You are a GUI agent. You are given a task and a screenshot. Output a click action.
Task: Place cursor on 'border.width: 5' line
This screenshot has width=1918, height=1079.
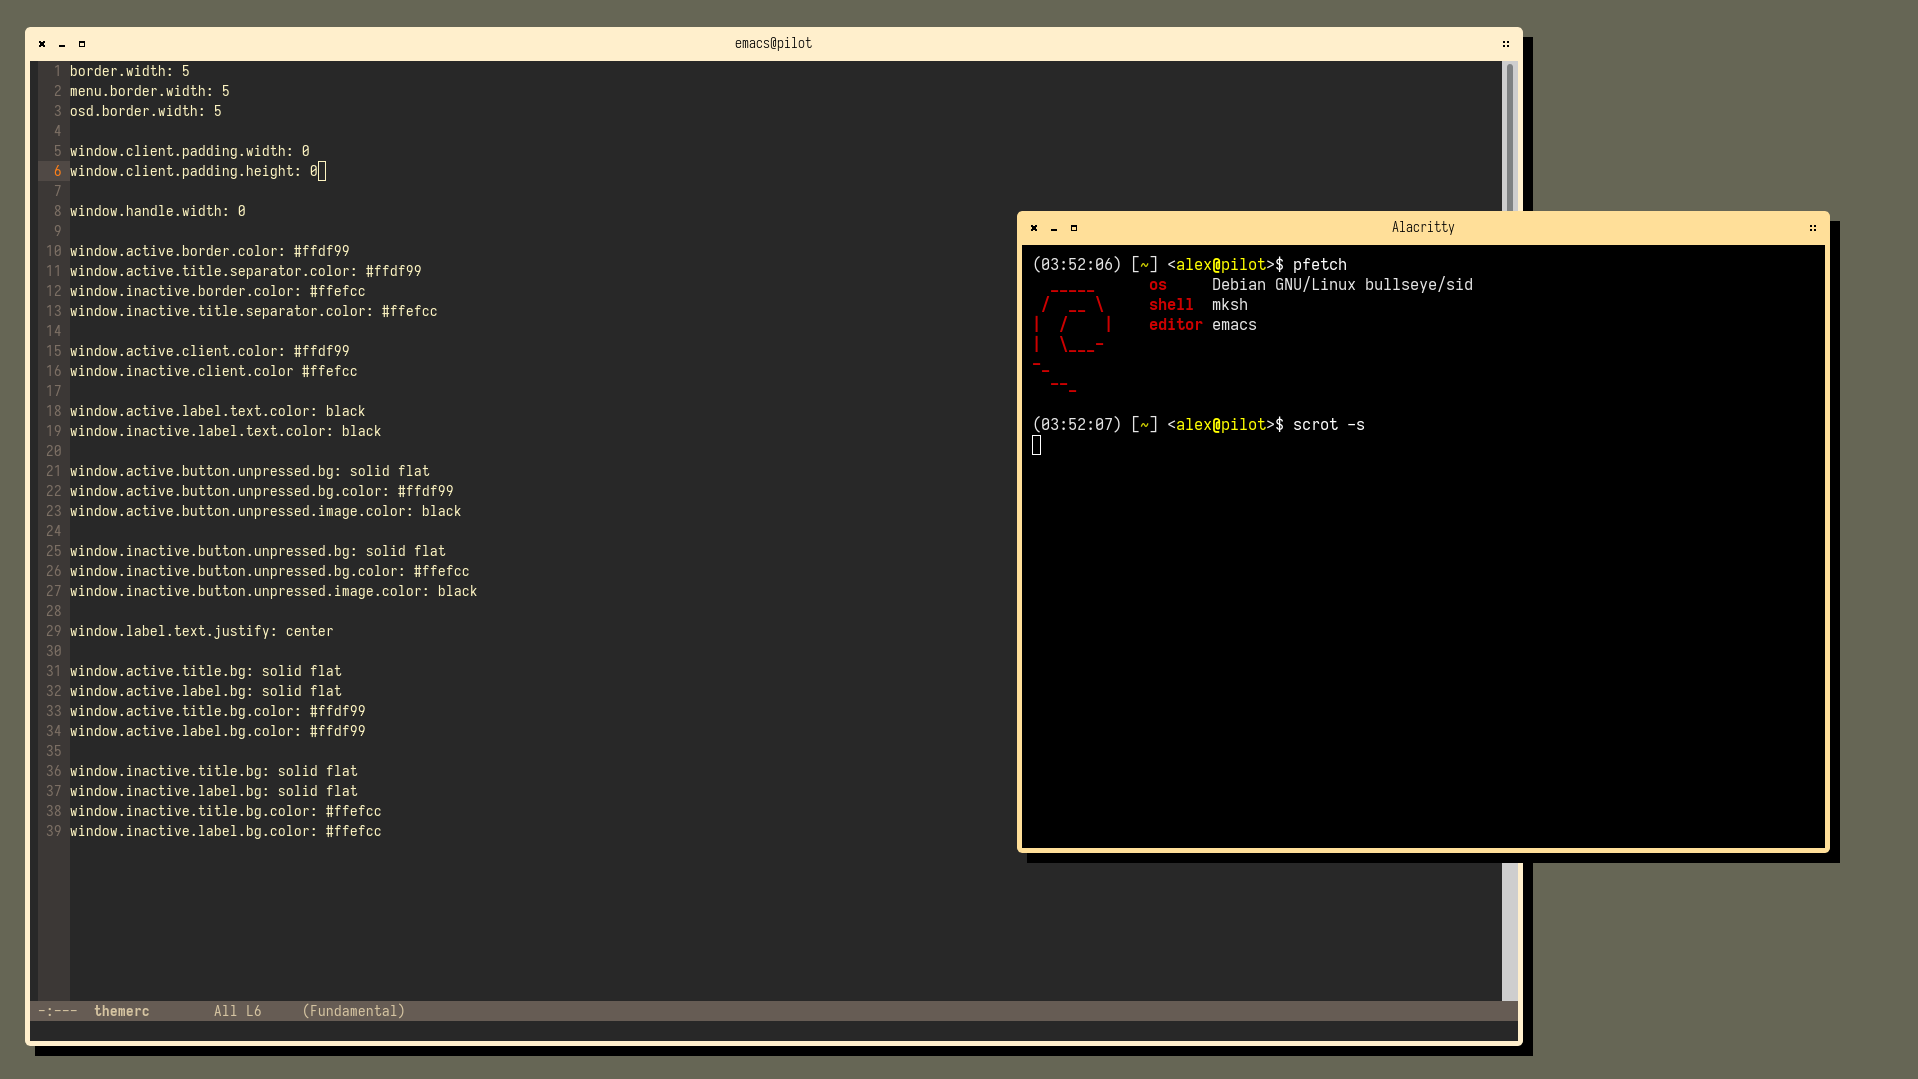[x=130, y=71]
